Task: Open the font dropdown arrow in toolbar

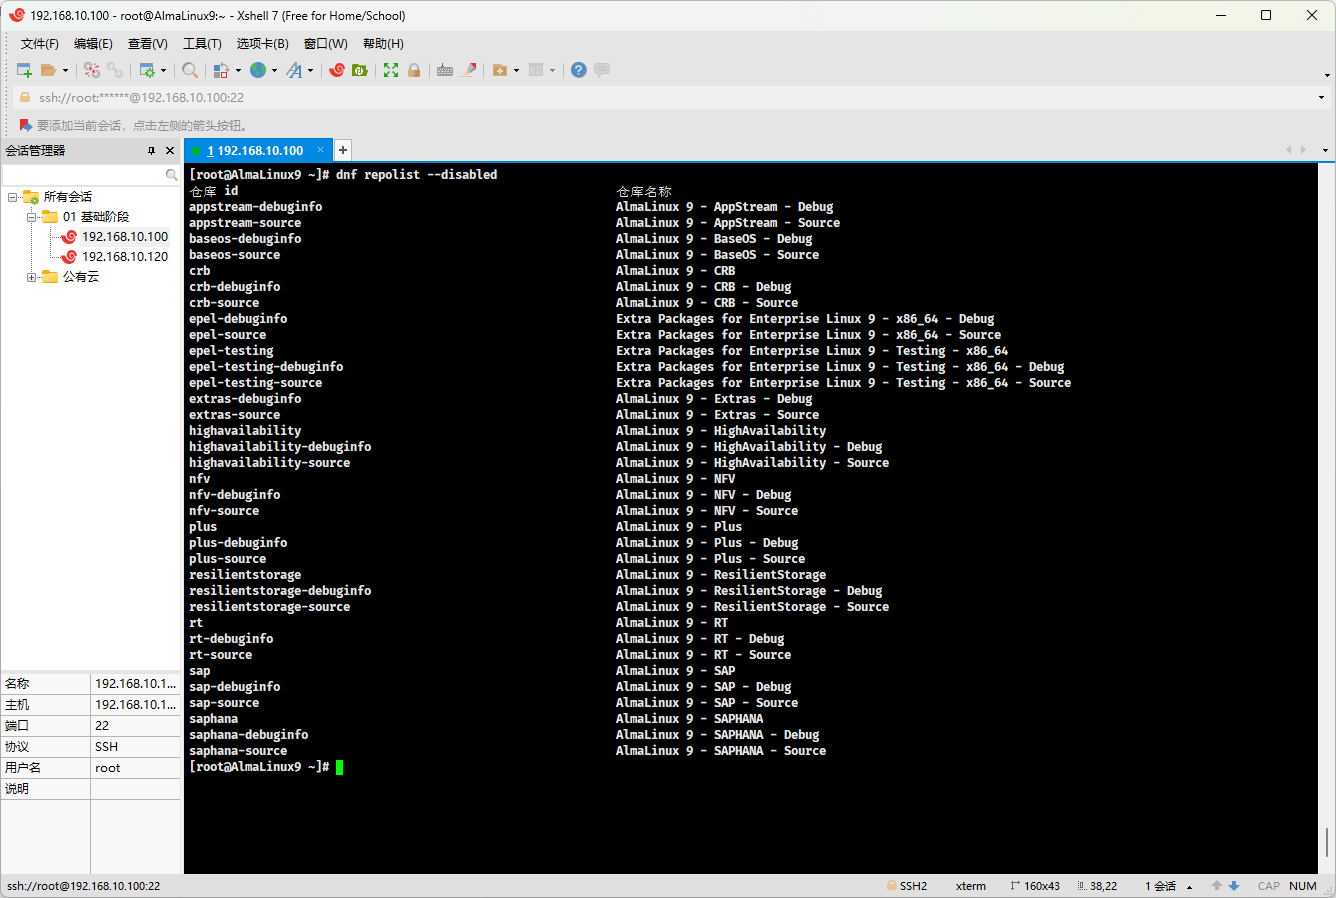Action: click(310, 71)
